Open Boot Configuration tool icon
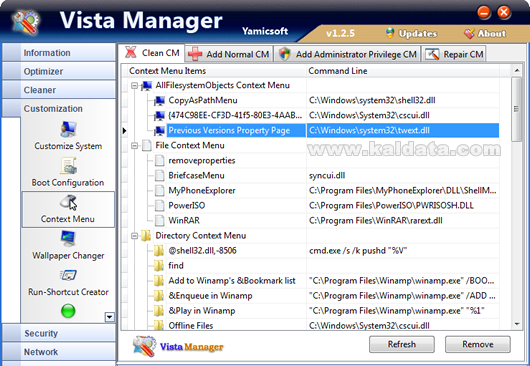The width and height of the screenshot is (530, 366). click(68, 166)
